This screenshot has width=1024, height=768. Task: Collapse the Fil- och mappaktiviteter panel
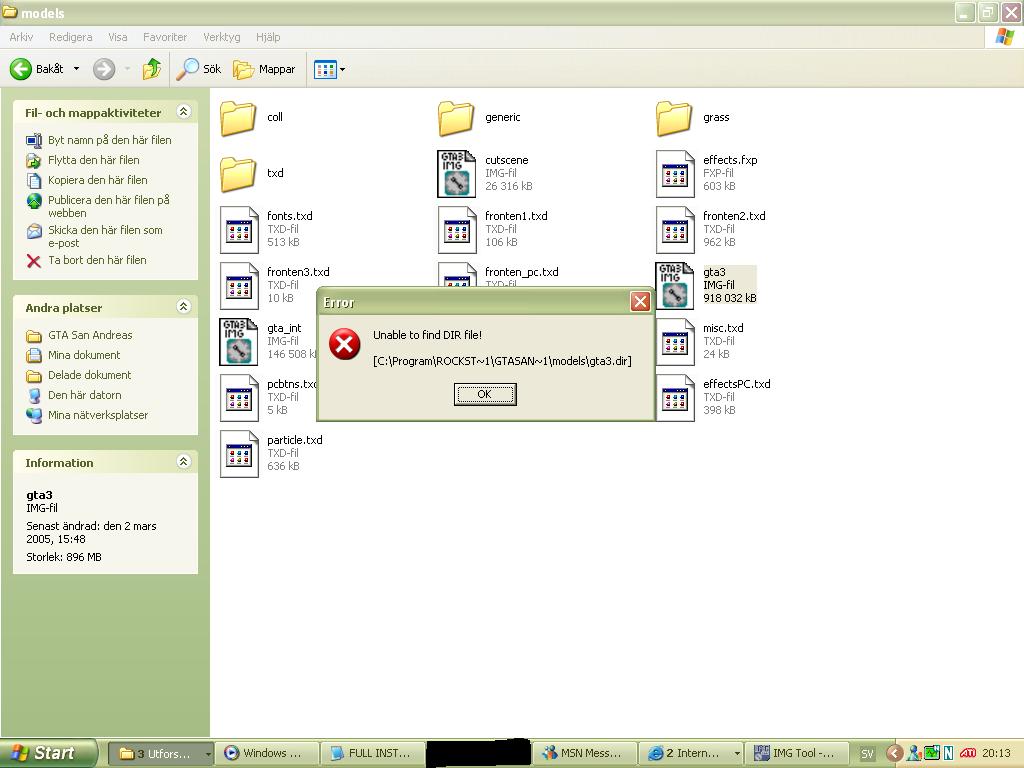(x=184, y=112)
